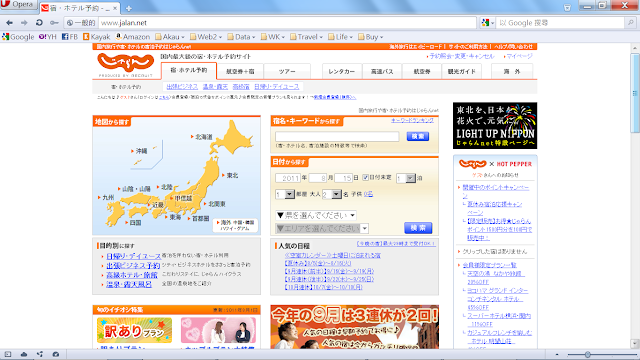Click the key password wand icon
Image resolution: width=640 pixels, height=360 pixels.
54,23
